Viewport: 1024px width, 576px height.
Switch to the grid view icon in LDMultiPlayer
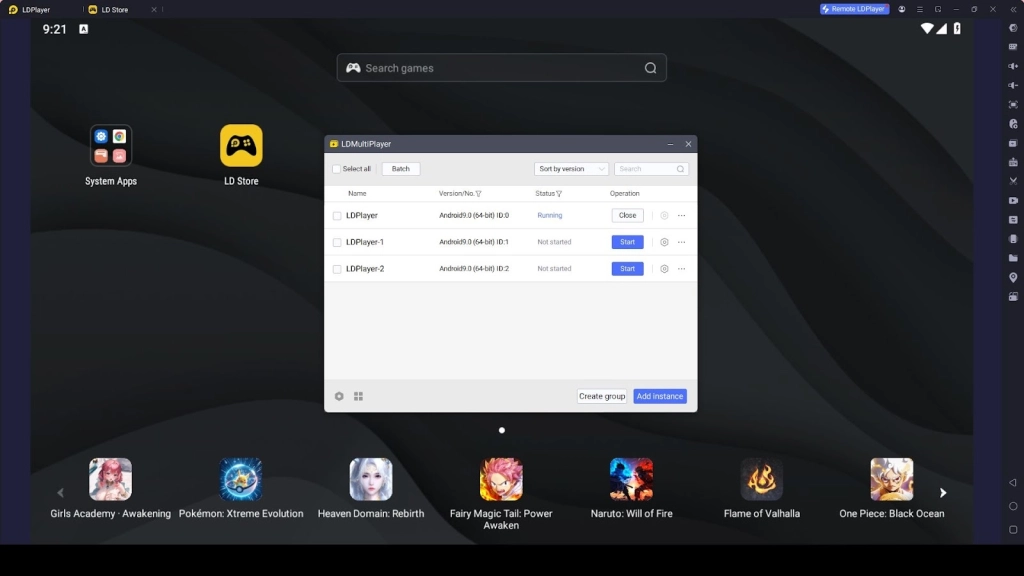(359, 396)
